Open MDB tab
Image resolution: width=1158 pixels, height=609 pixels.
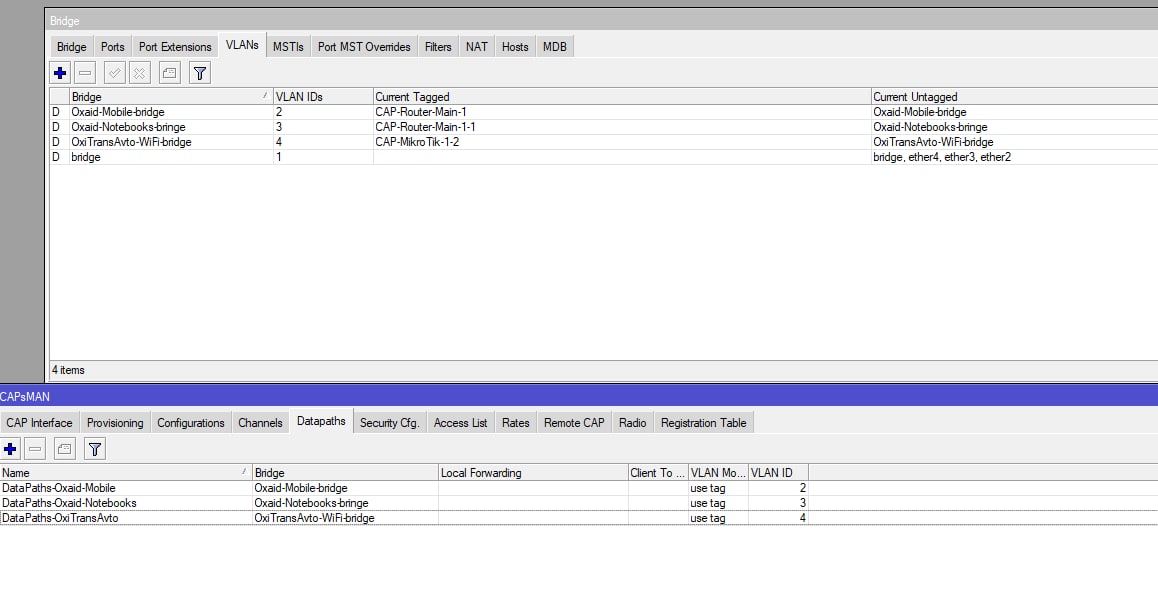(555, 47)
